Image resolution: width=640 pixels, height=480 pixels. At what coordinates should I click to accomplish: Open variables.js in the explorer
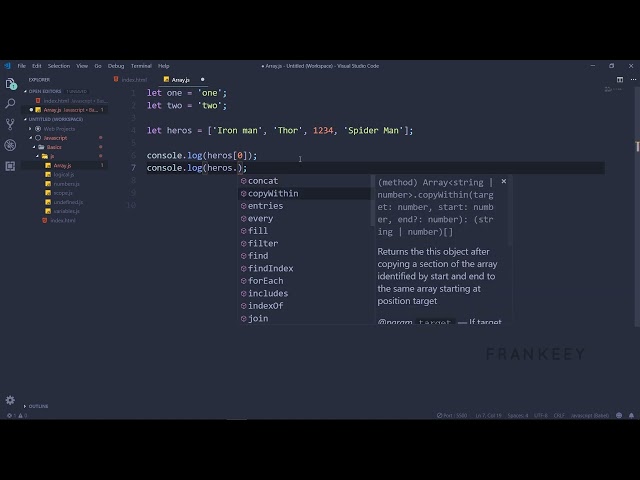coord(67,211)
